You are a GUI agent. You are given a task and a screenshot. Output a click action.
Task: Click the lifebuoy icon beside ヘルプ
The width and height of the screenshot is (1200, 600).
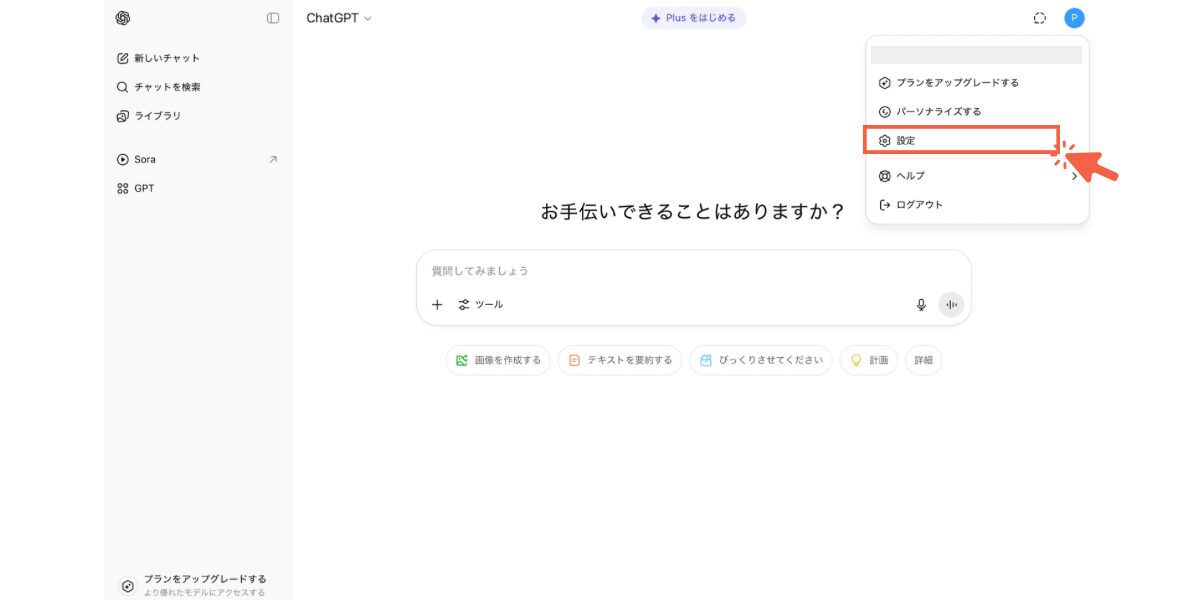coord(884,176)
